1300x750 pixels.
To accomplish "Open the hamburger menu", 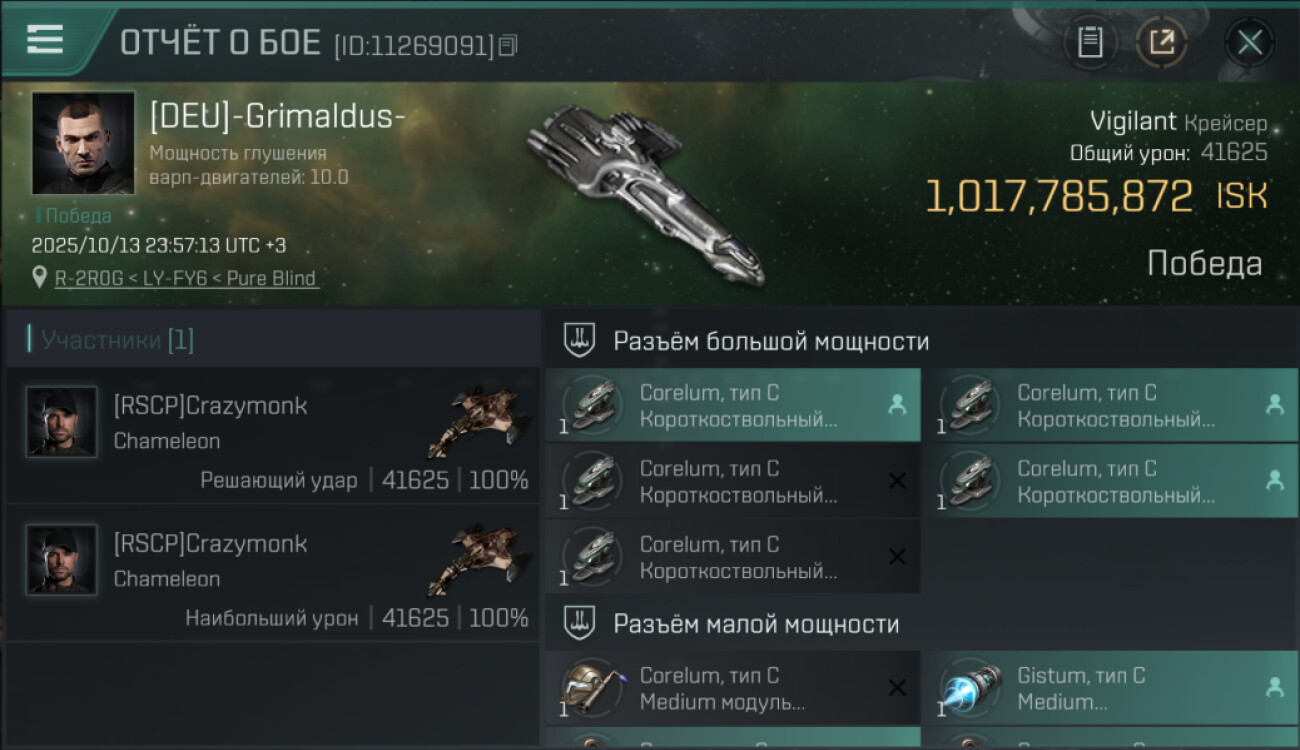I will pyautogui.click(x=45, y=39).
